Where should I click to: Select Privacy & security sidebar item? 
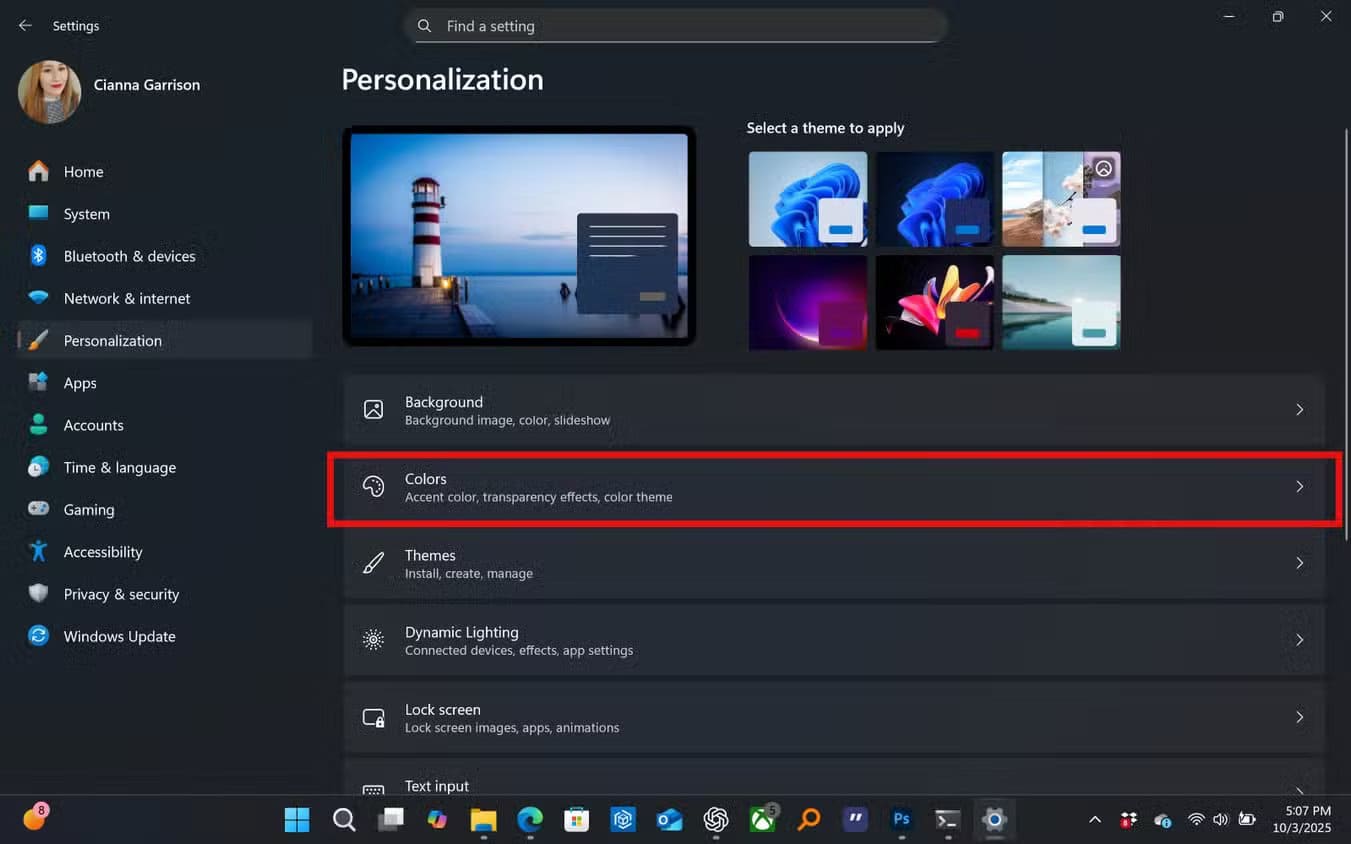121,594
